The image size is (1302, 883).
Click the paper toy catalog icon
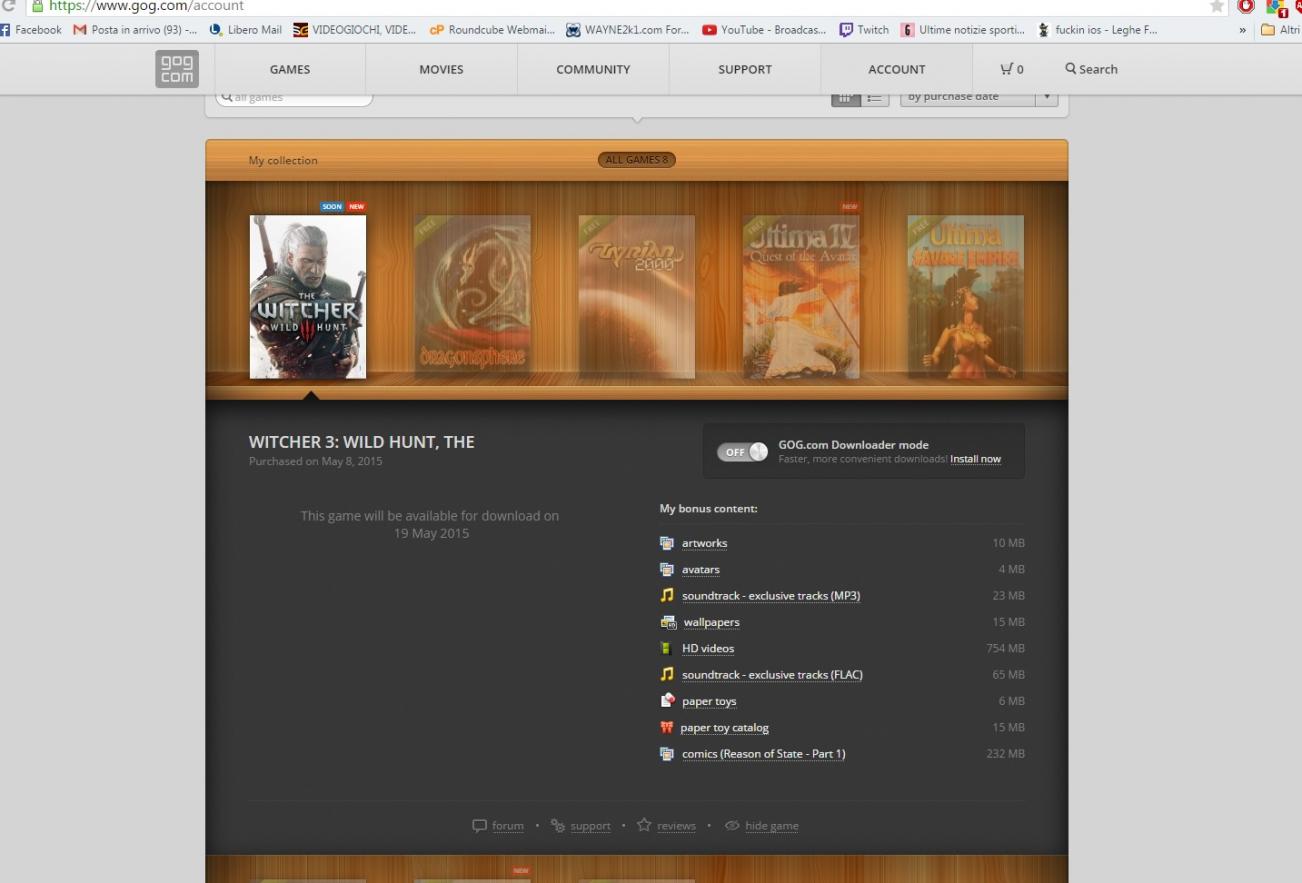(667, 727)
